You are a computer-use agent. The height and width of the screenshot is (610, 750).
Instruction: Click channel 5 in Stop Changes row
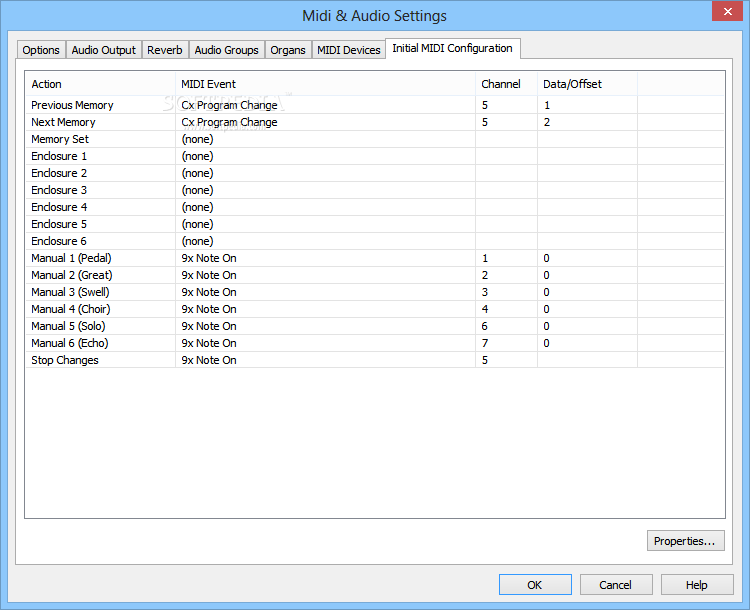click(x=485, y=360)
